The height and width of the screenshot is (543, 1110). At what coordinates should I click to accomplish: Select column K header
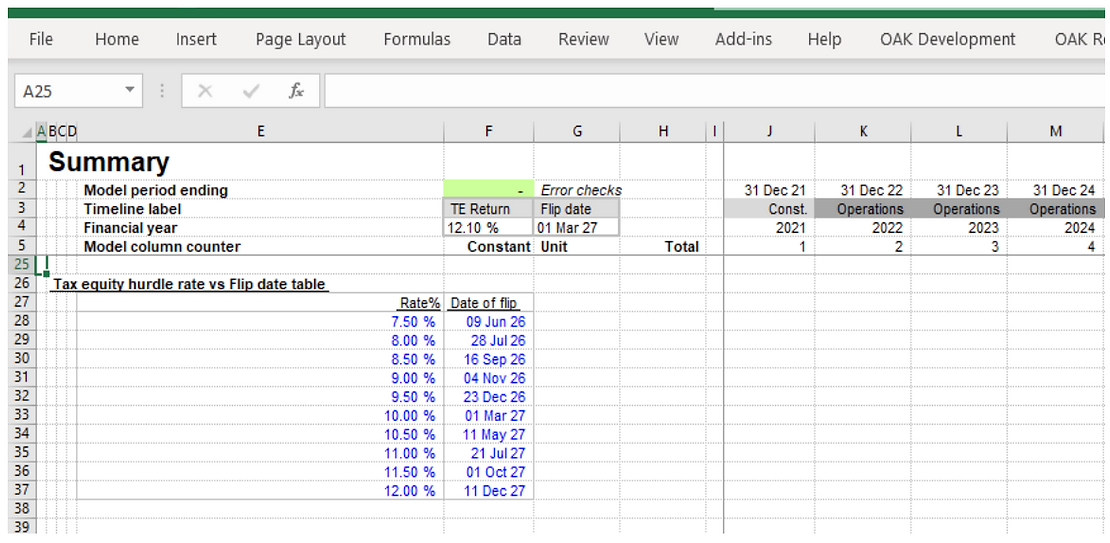click(863, 131)
